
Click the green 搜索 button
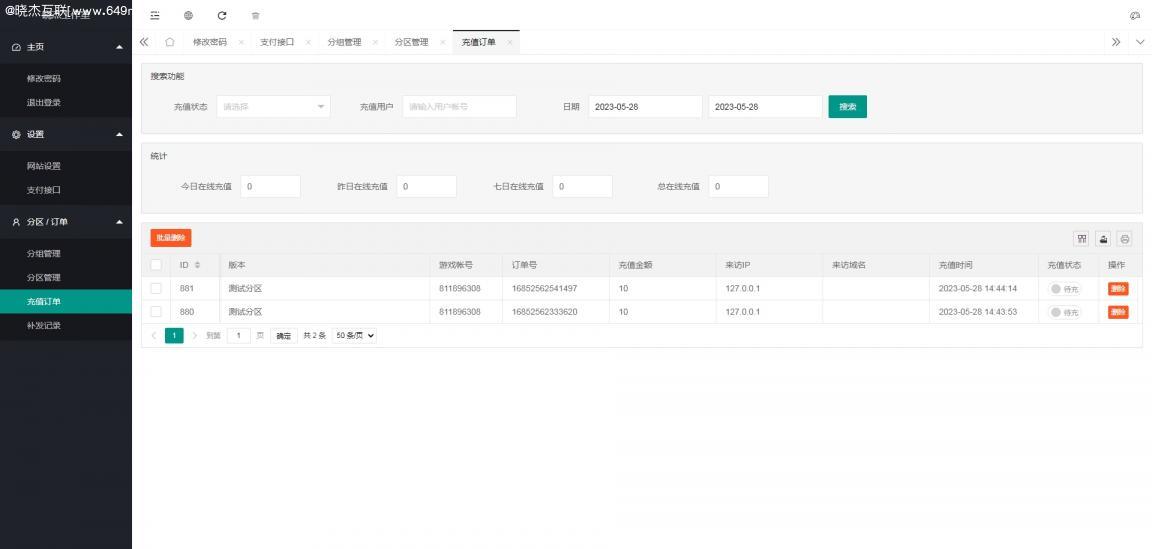[848, 107]
